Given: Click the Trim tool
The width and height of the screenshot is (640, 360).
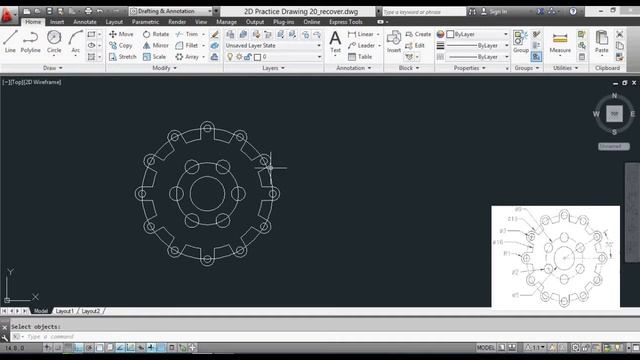Looking at the screenshot, I should tap(187, 34).
